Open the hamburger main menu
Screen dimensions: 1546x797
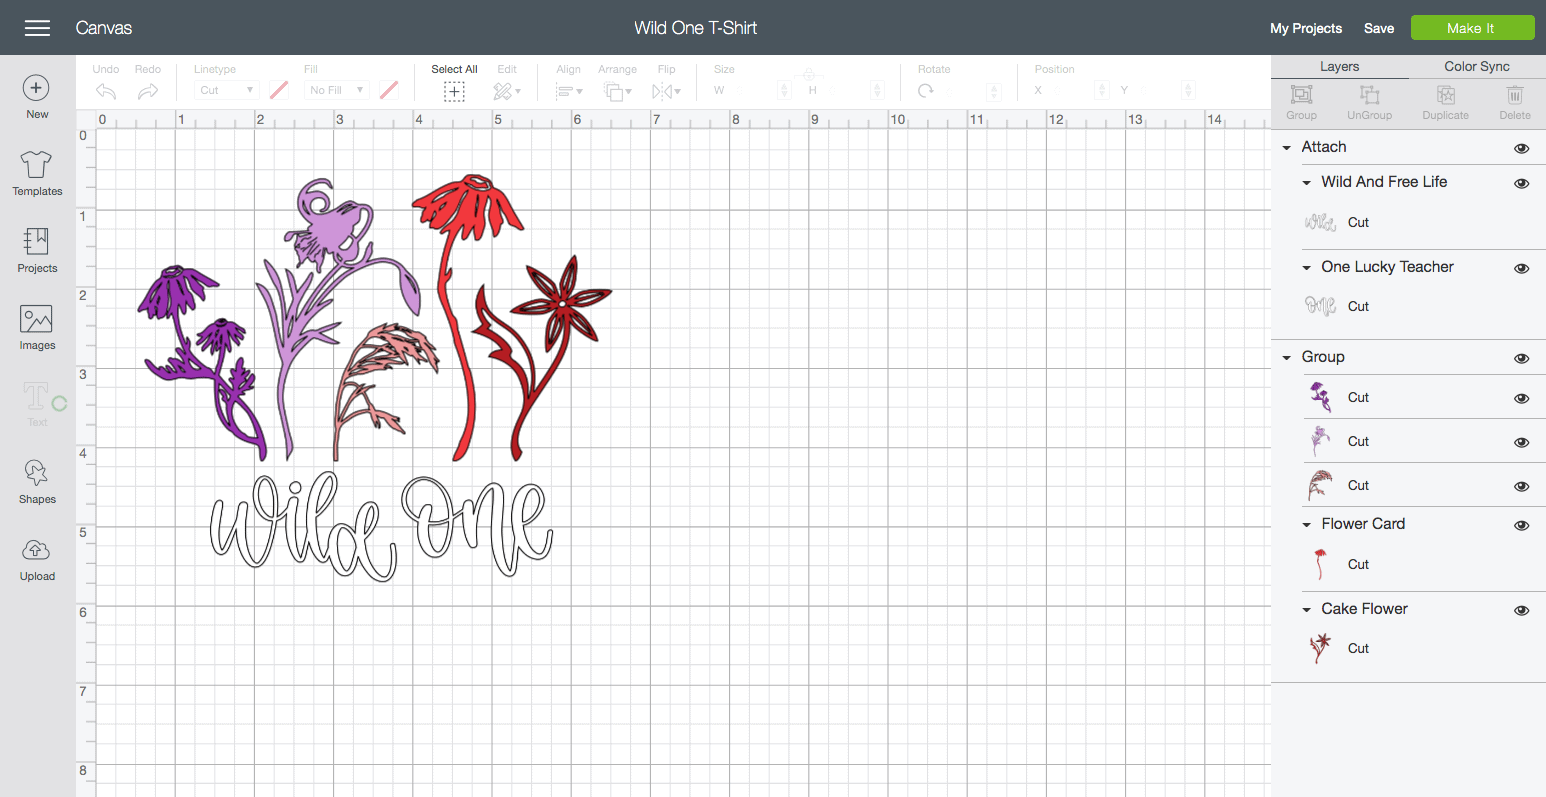37,28
